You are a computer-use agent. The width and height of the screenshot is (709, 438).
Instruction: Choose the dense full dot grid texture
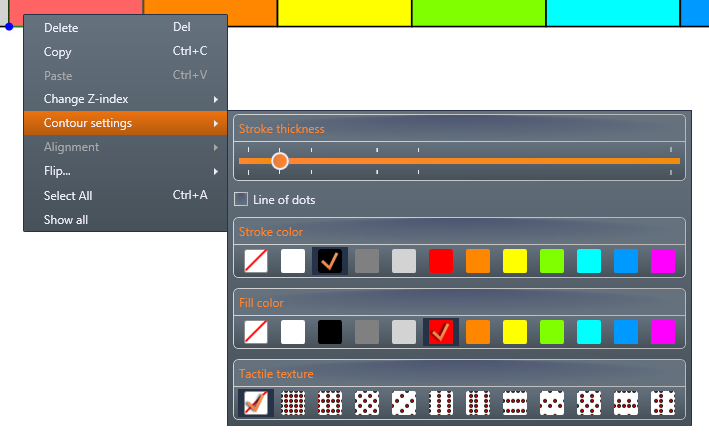(293, 403)
